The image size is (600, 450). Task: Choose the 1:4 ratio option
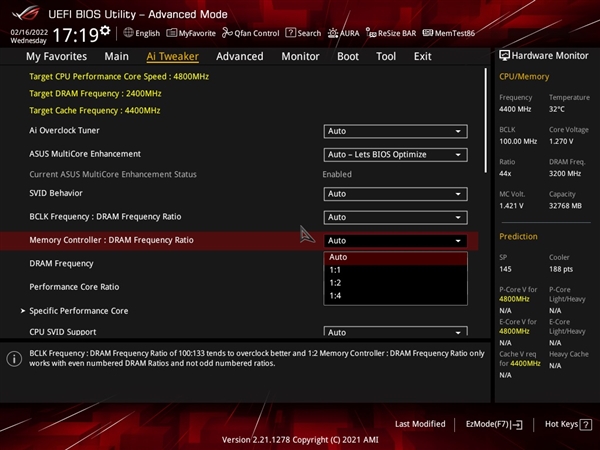[395, 296]
